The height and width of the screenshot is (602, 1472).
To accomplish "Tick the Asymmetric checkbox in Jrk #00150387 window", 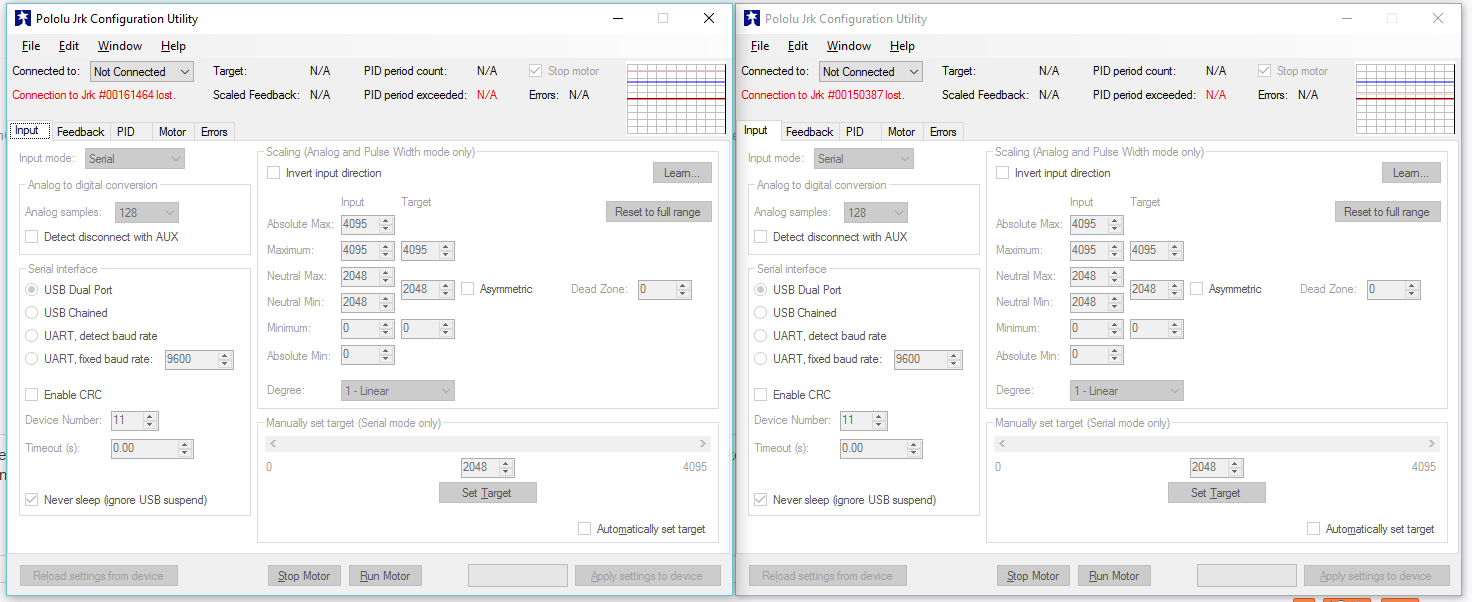I will coord(1197,289).
